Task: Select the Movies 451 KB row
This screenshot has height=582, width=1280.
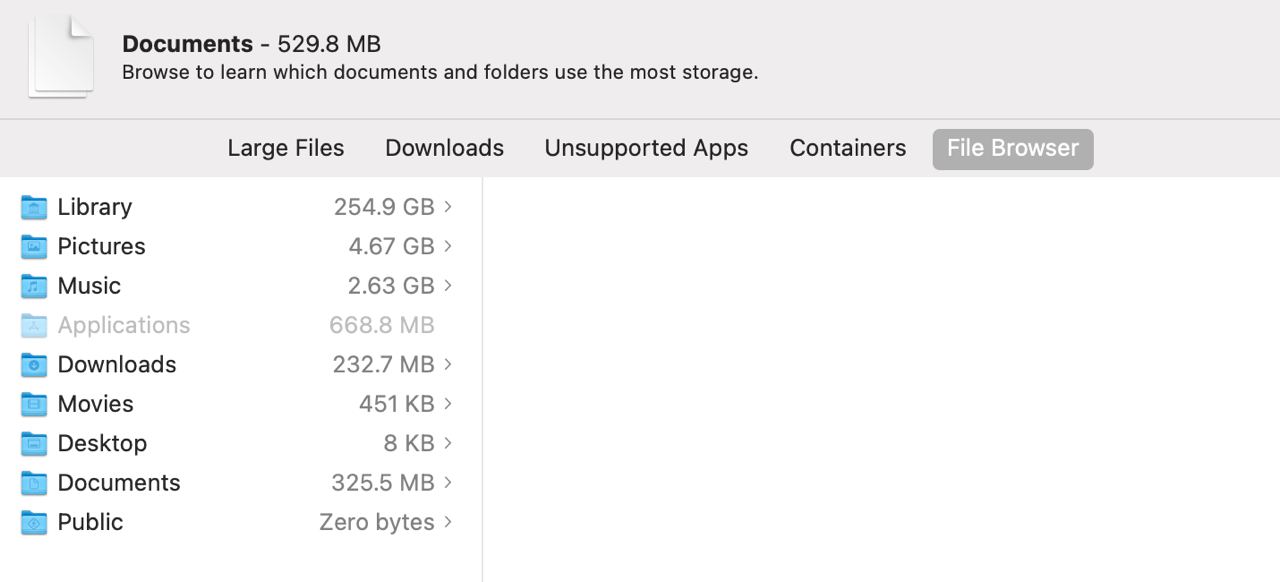Action: [x=238, y=404]
